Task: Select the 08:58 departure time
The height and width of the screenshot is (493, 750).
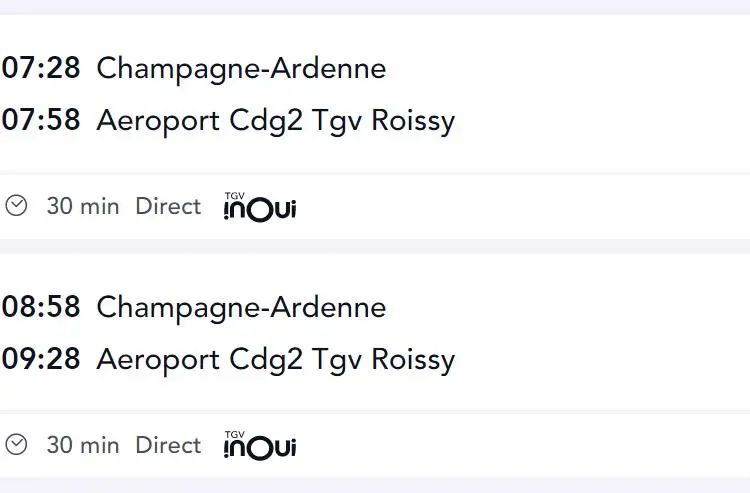Action: [41, 307]
